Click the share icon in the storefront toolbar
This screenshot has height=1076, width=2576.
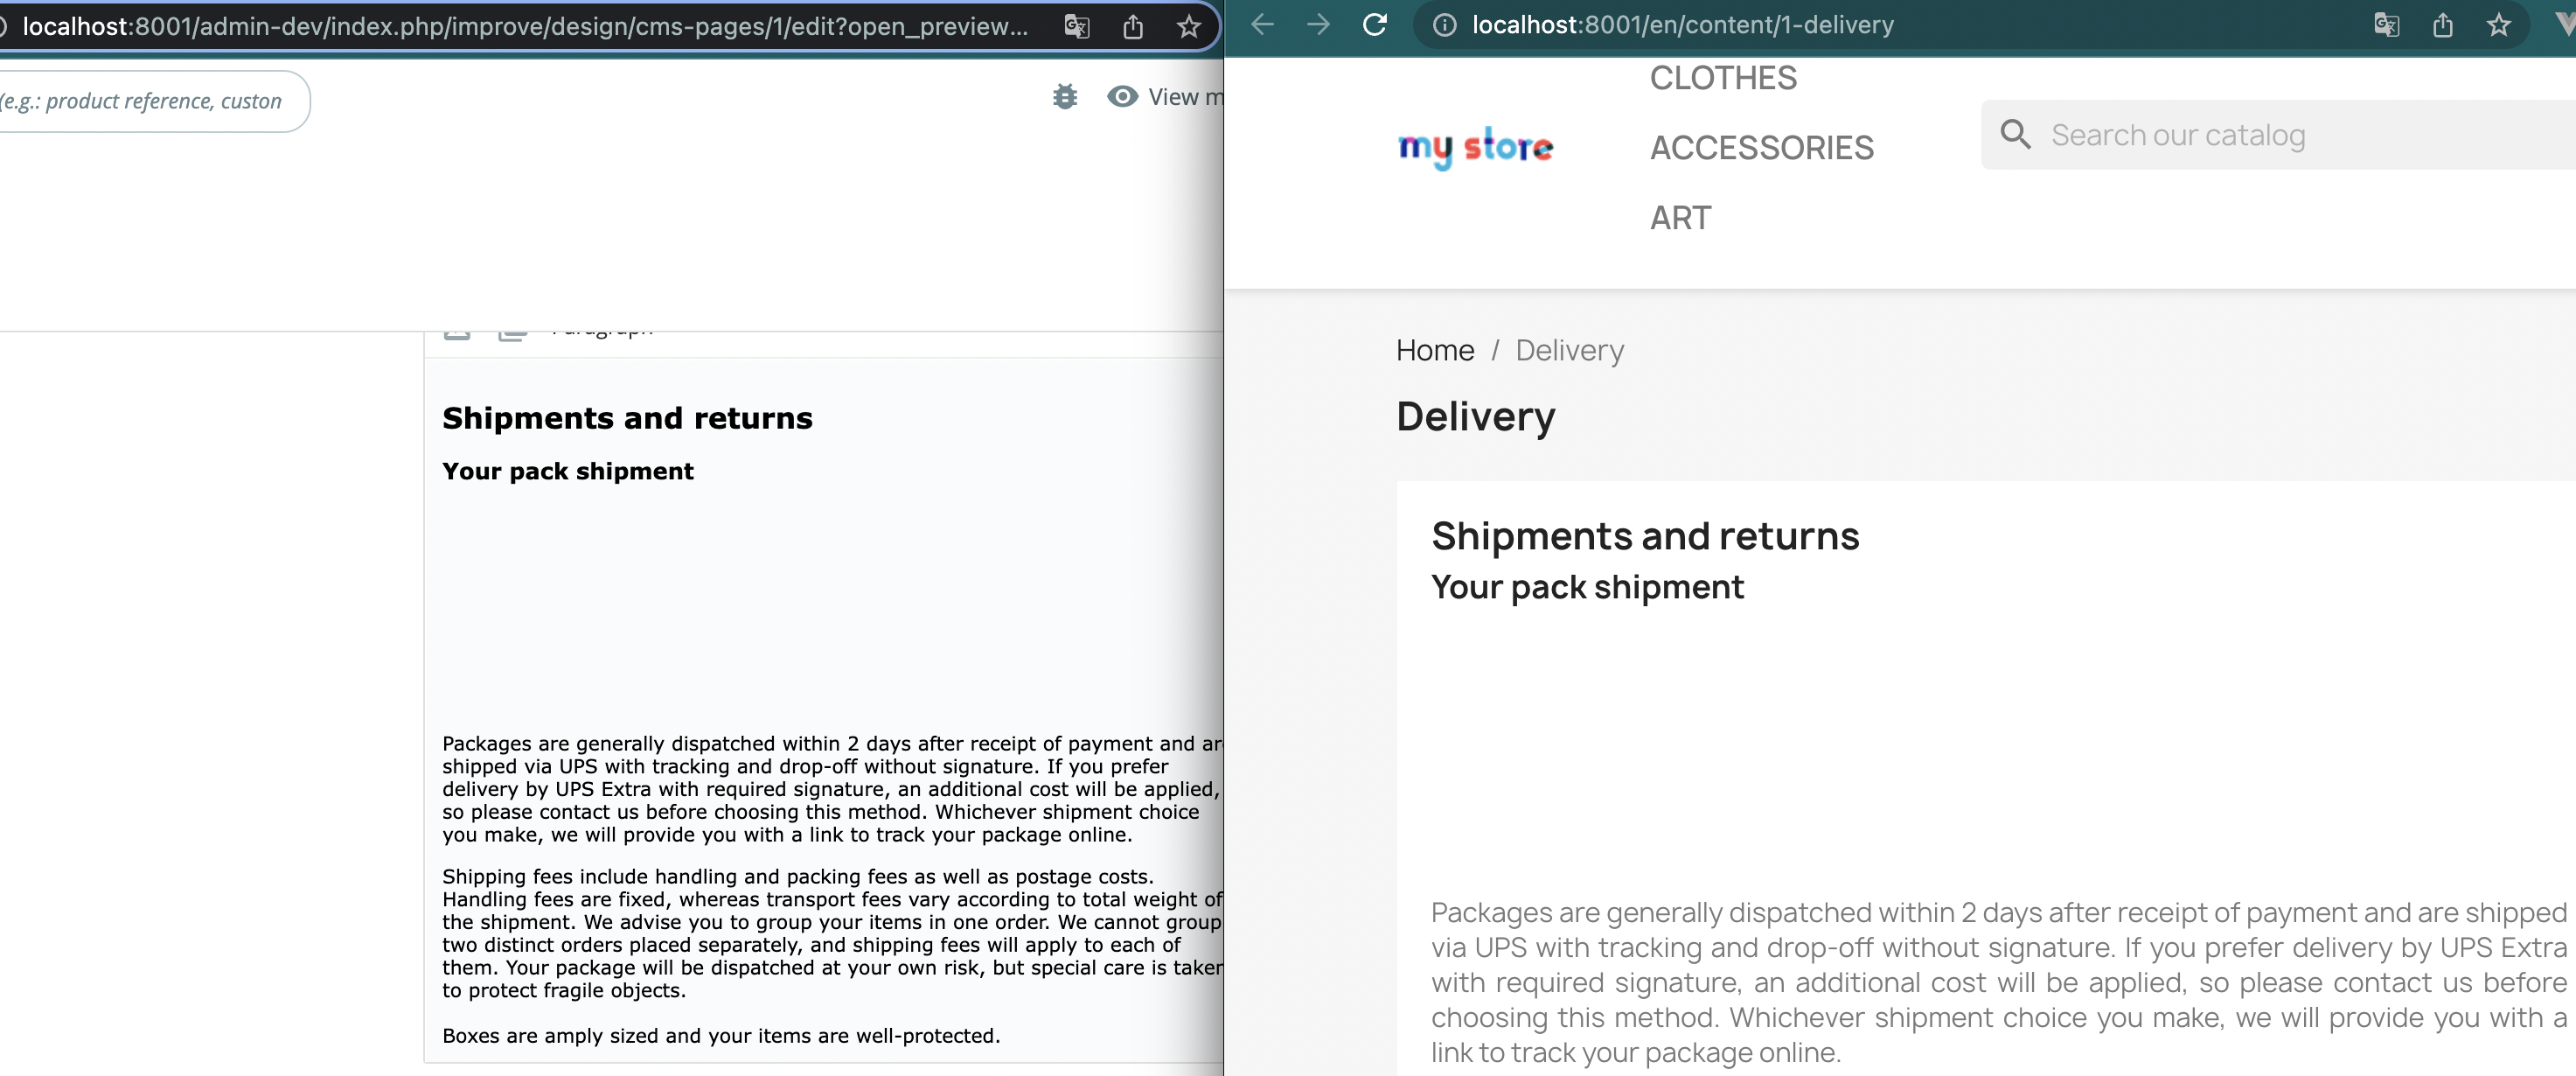click(x=2443, y=25)
